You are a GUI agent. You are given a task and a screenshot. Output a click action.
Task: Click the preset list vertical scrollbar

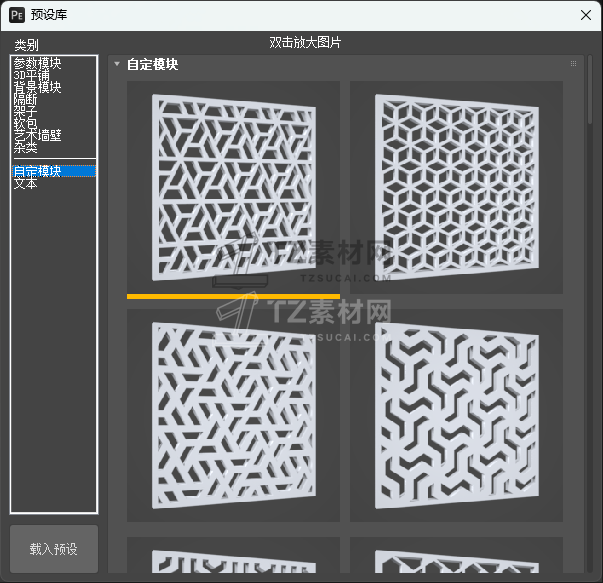[590, 90]
